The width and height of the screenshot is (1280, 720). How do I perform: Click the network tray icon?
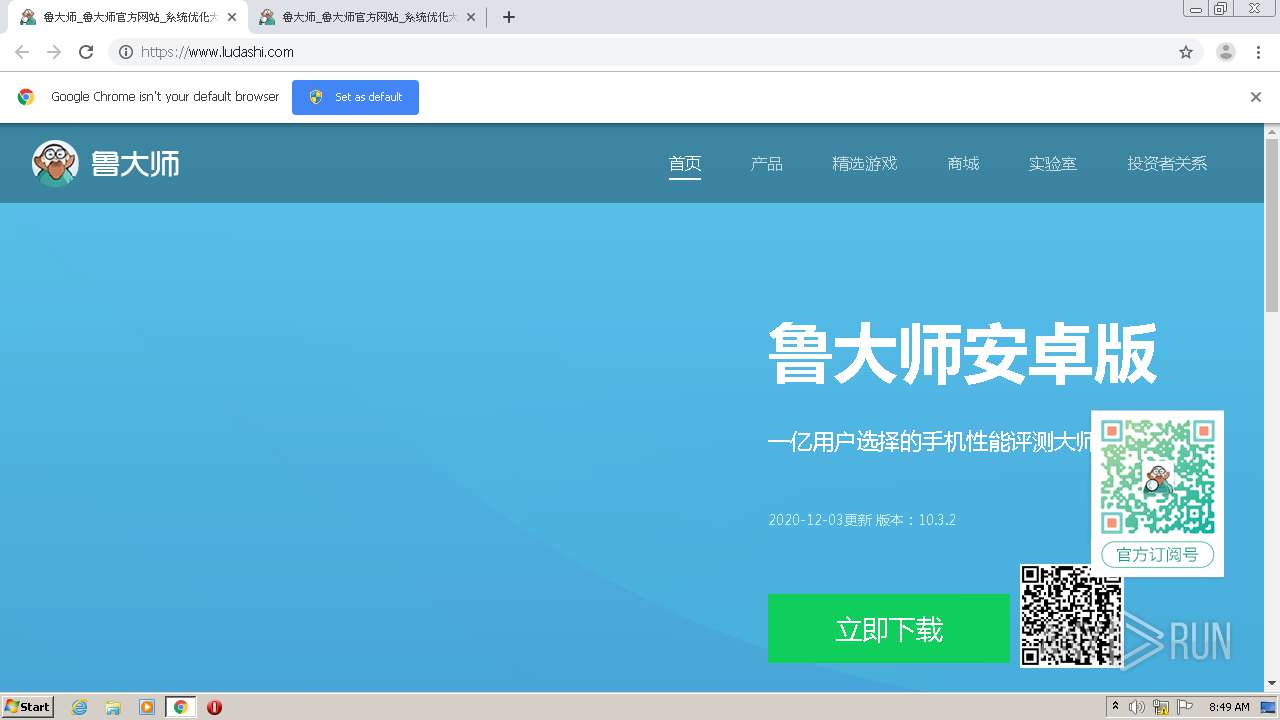coord(1161,707)
